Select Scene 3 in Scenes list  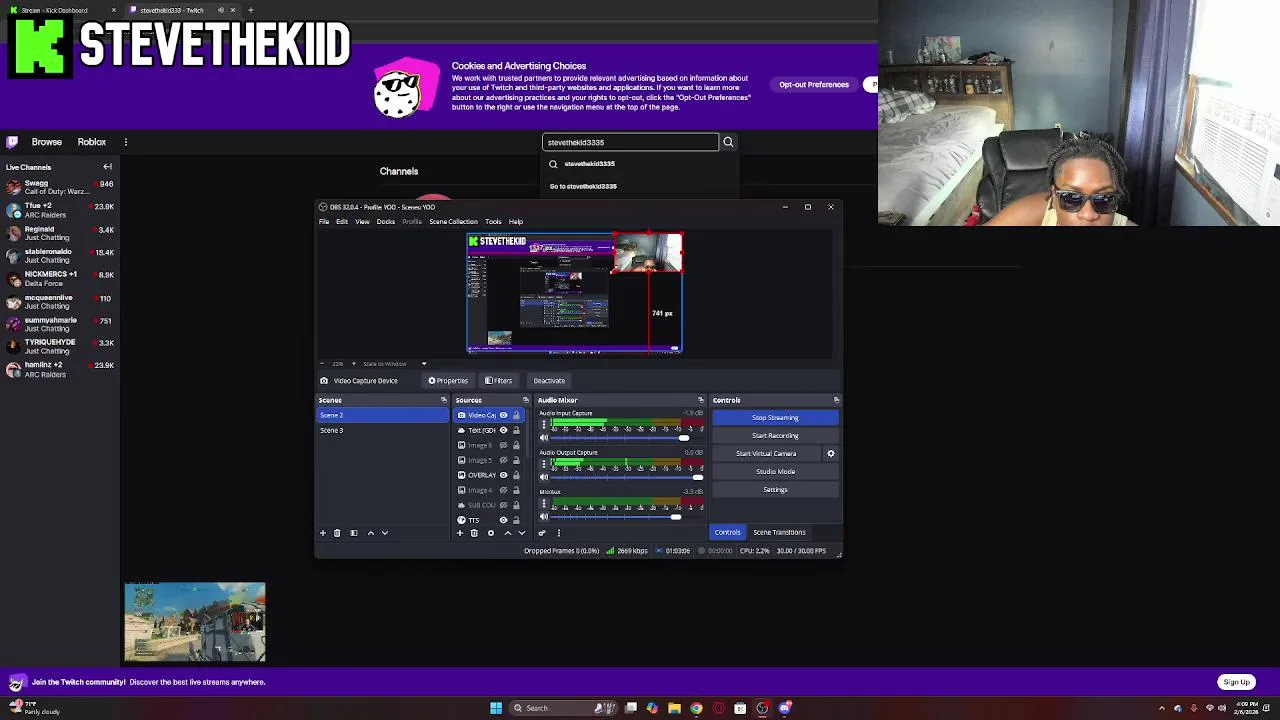(x=383, y=430)
